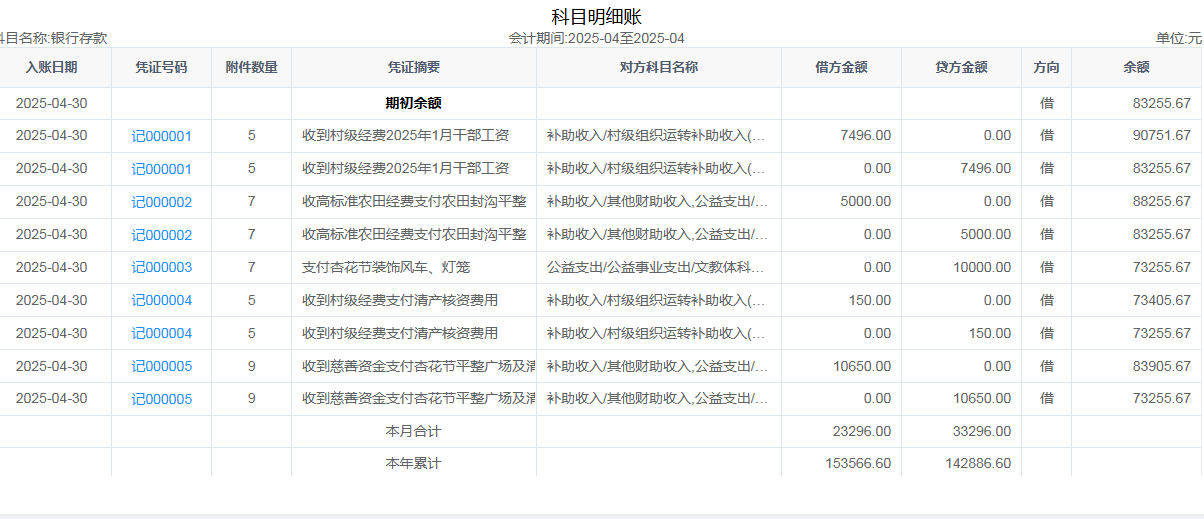
Task: Click the 支付杏花节装饰风车、灯笼 summary cell
Action: (x=386, y=268)
